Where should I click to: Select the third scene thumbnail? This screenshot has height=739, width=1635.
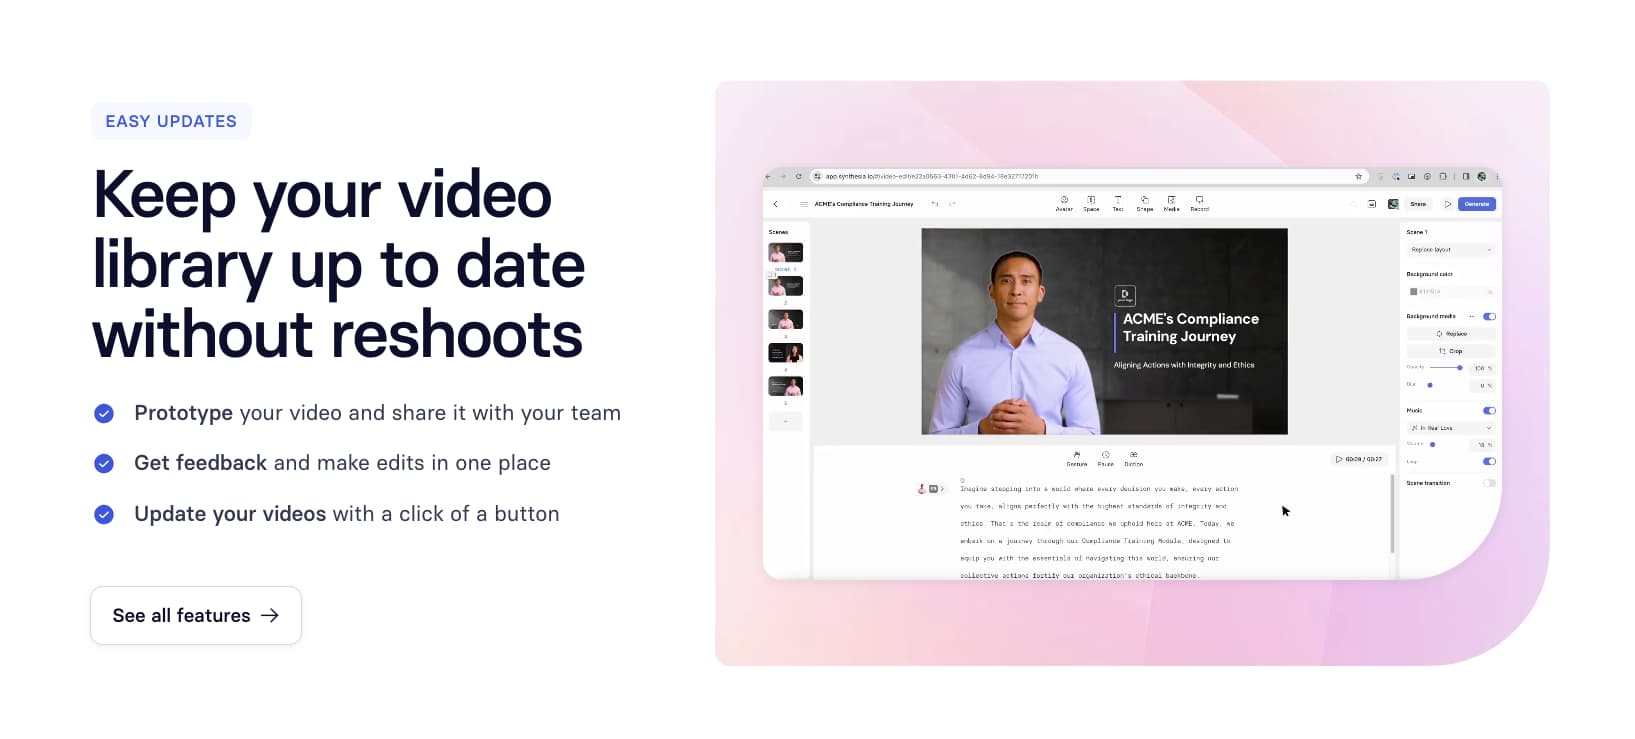785,320
